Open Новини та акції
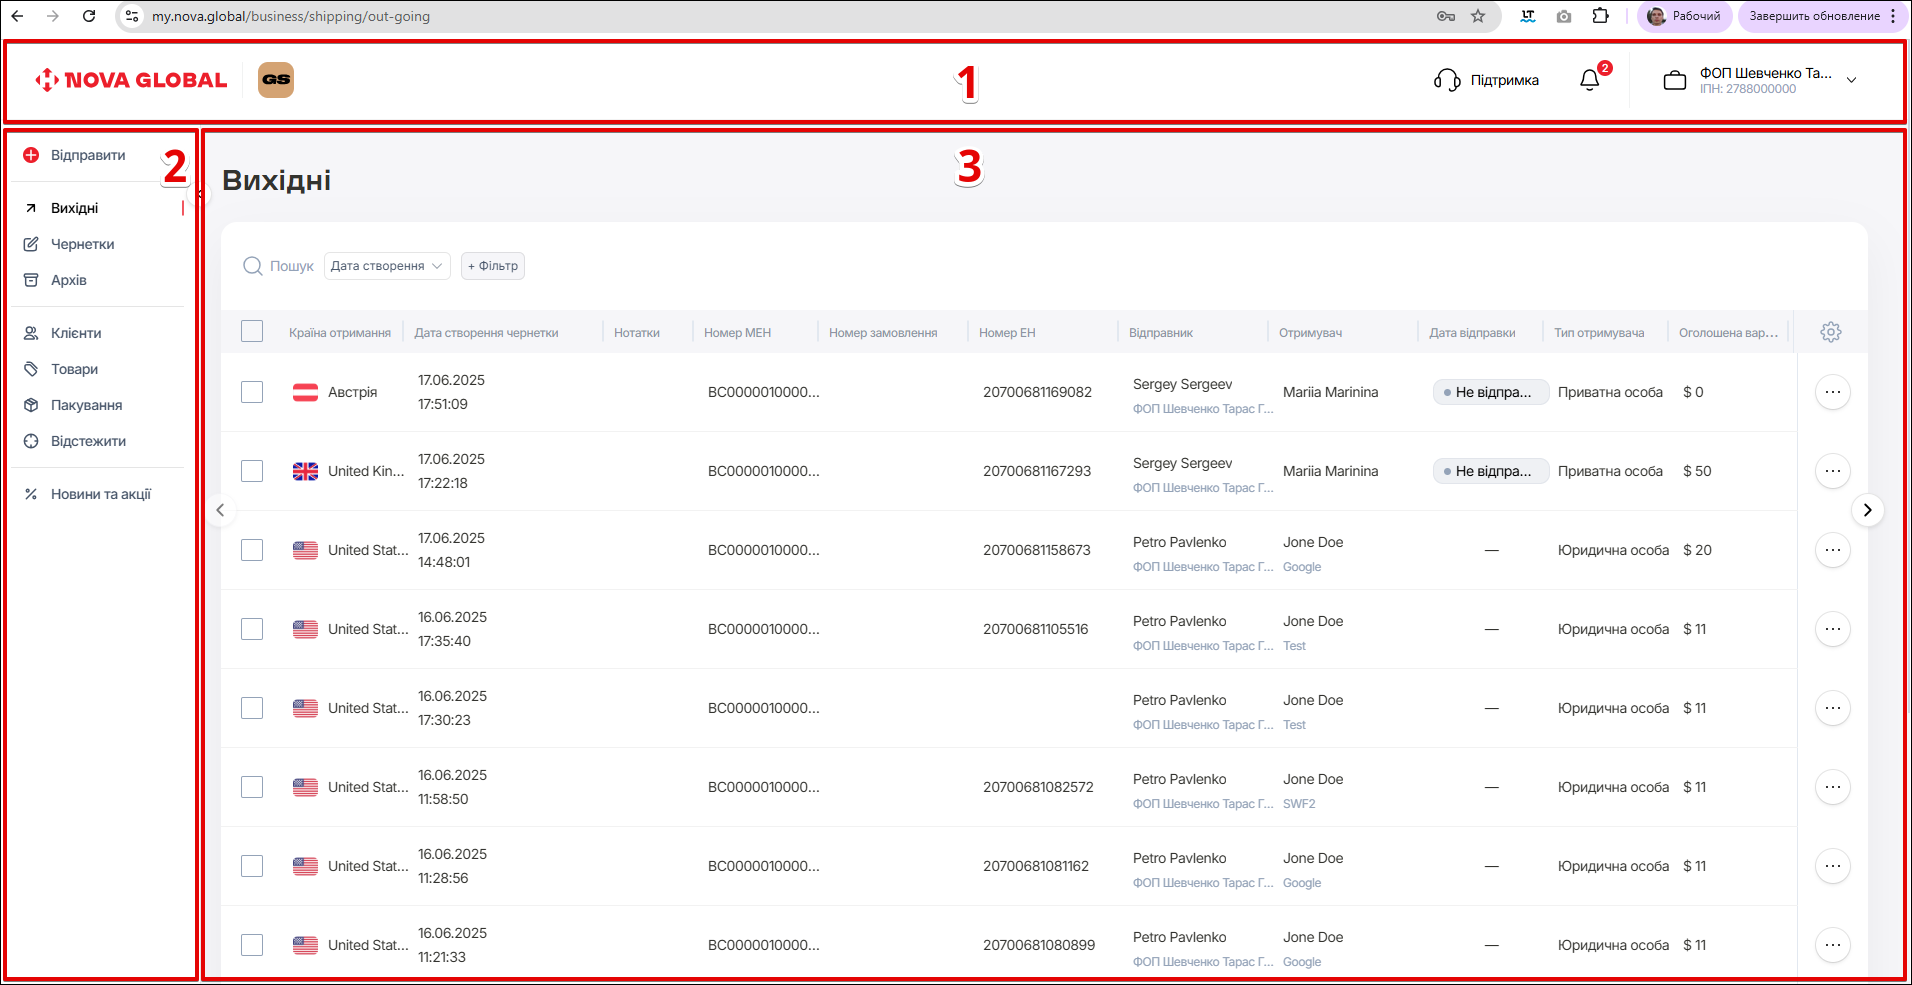 tap(100, 494)
